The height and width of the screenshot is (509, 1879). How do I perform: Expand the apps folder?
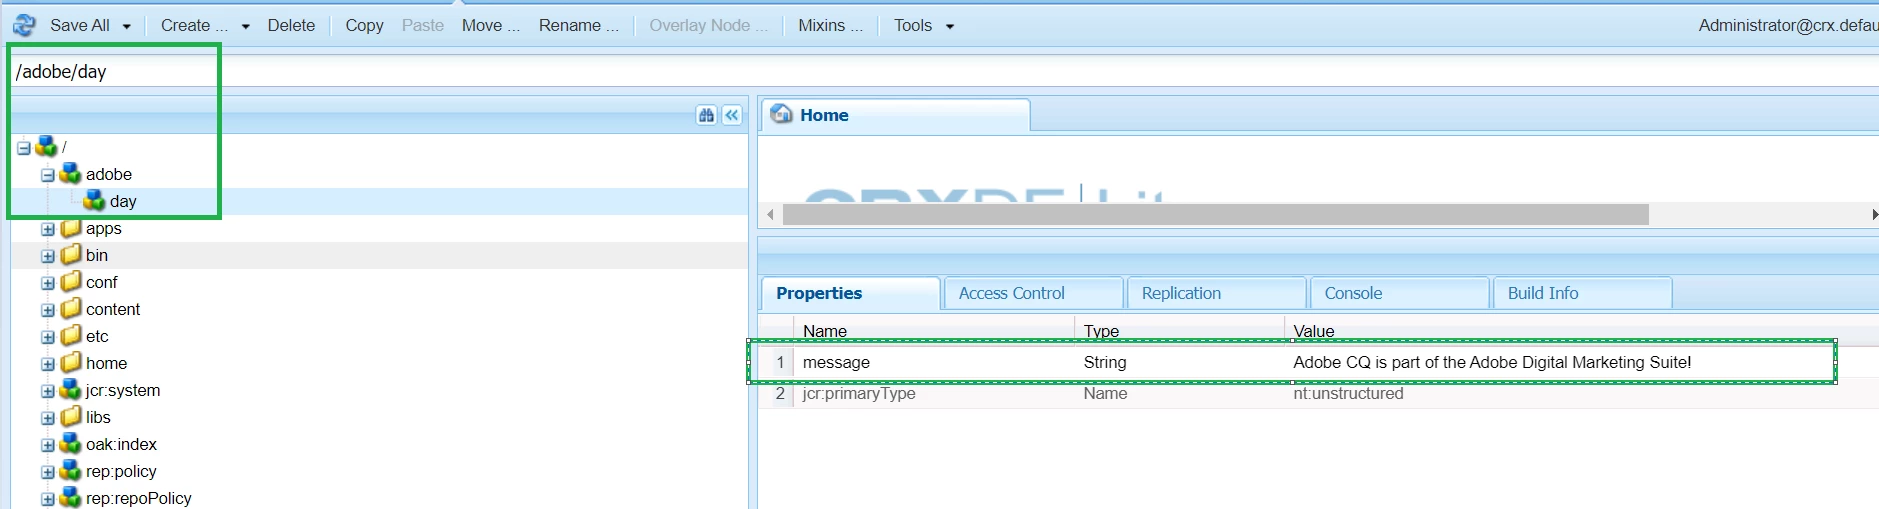click(47, 229)
